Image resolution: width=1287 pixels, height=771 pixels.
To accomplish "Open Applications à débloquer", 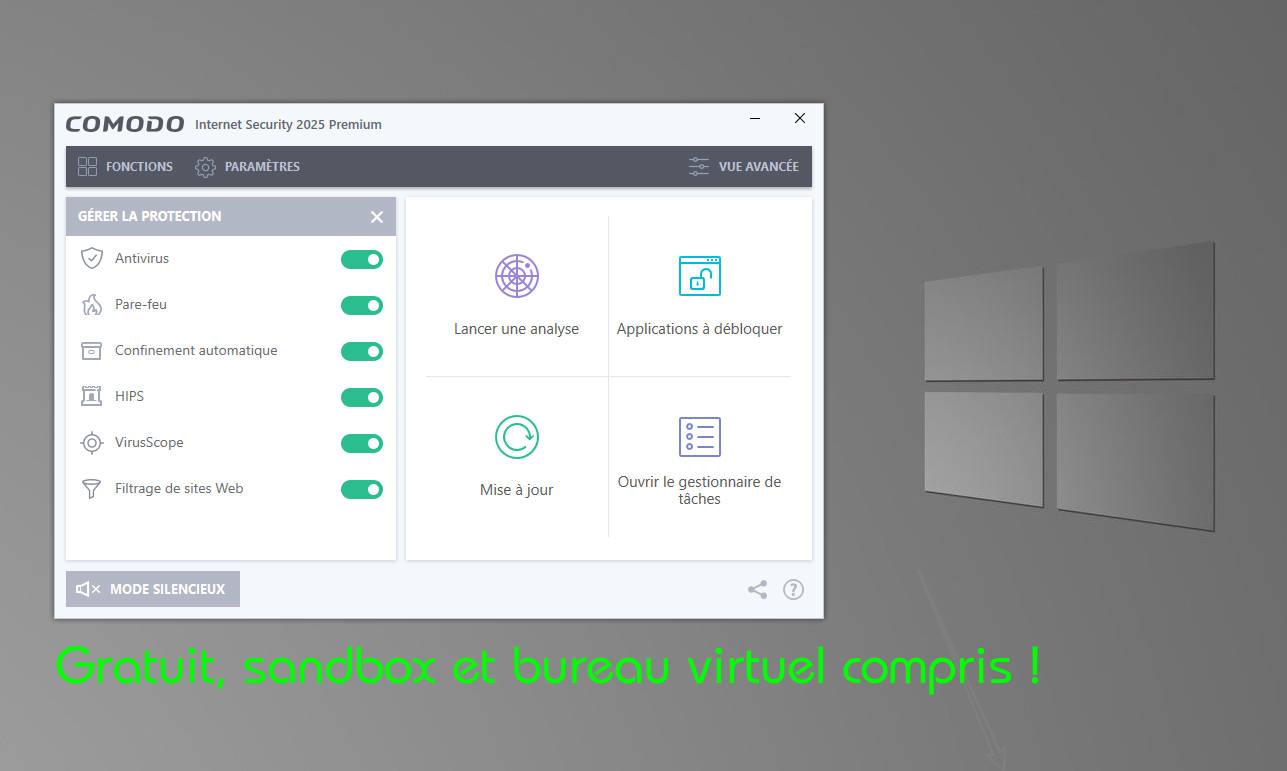I will click(x=699, y=329).
